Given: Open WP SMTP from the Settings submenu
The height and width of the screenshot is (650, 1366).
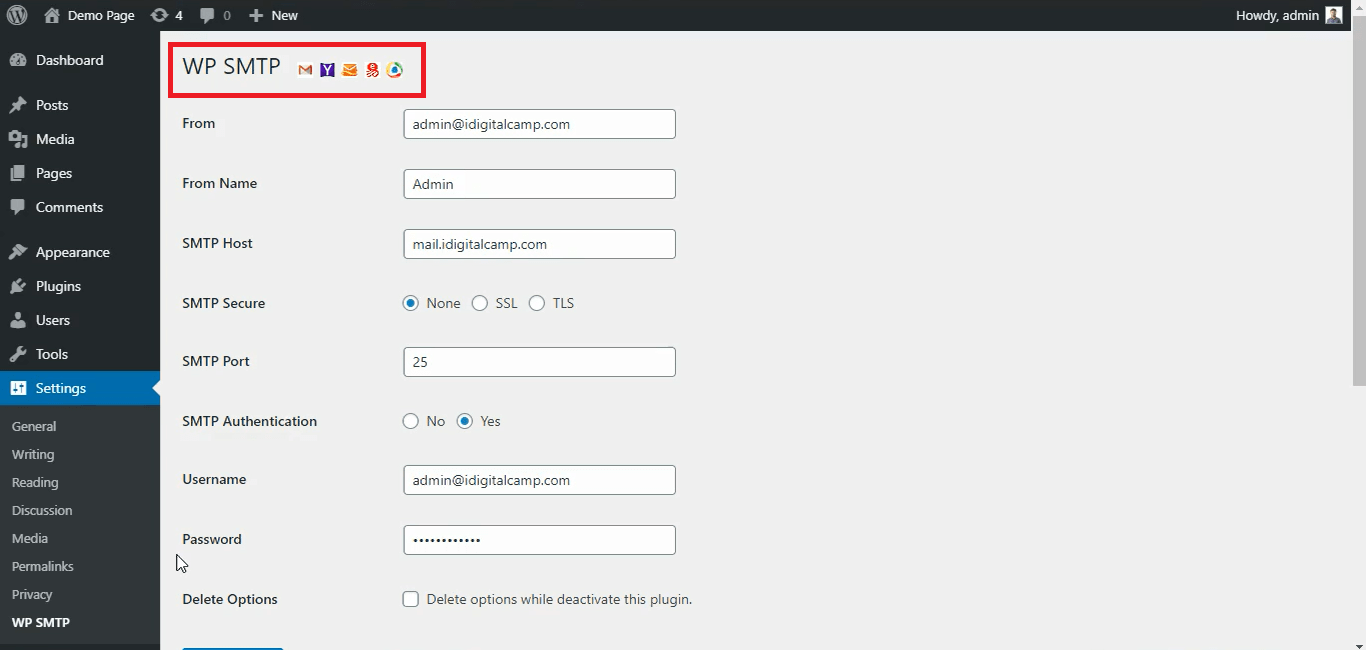Looking at the screenshot, I should pyautogui.click(x=40, y=622).
